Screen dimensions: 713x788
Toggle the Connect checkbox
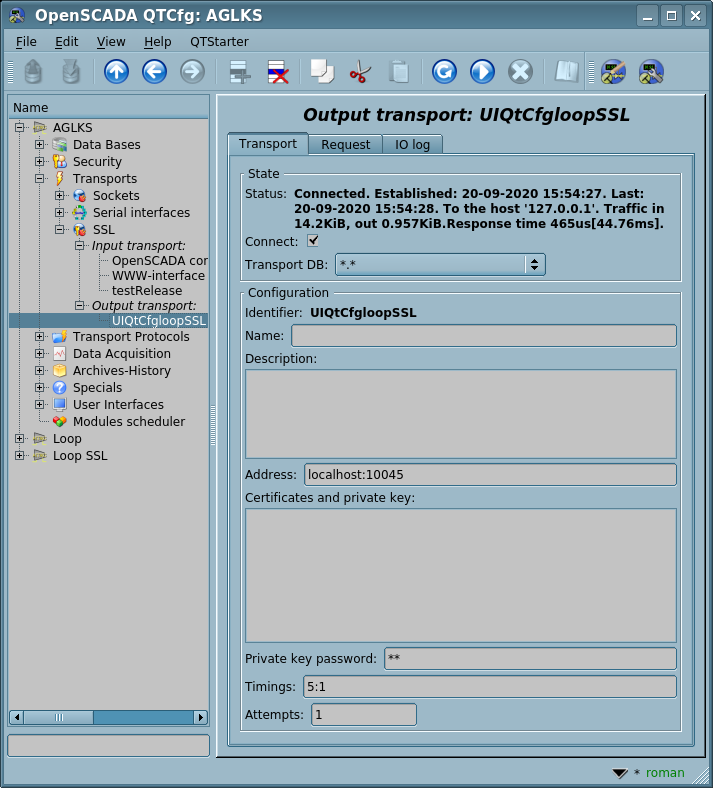tap(313, 241)
